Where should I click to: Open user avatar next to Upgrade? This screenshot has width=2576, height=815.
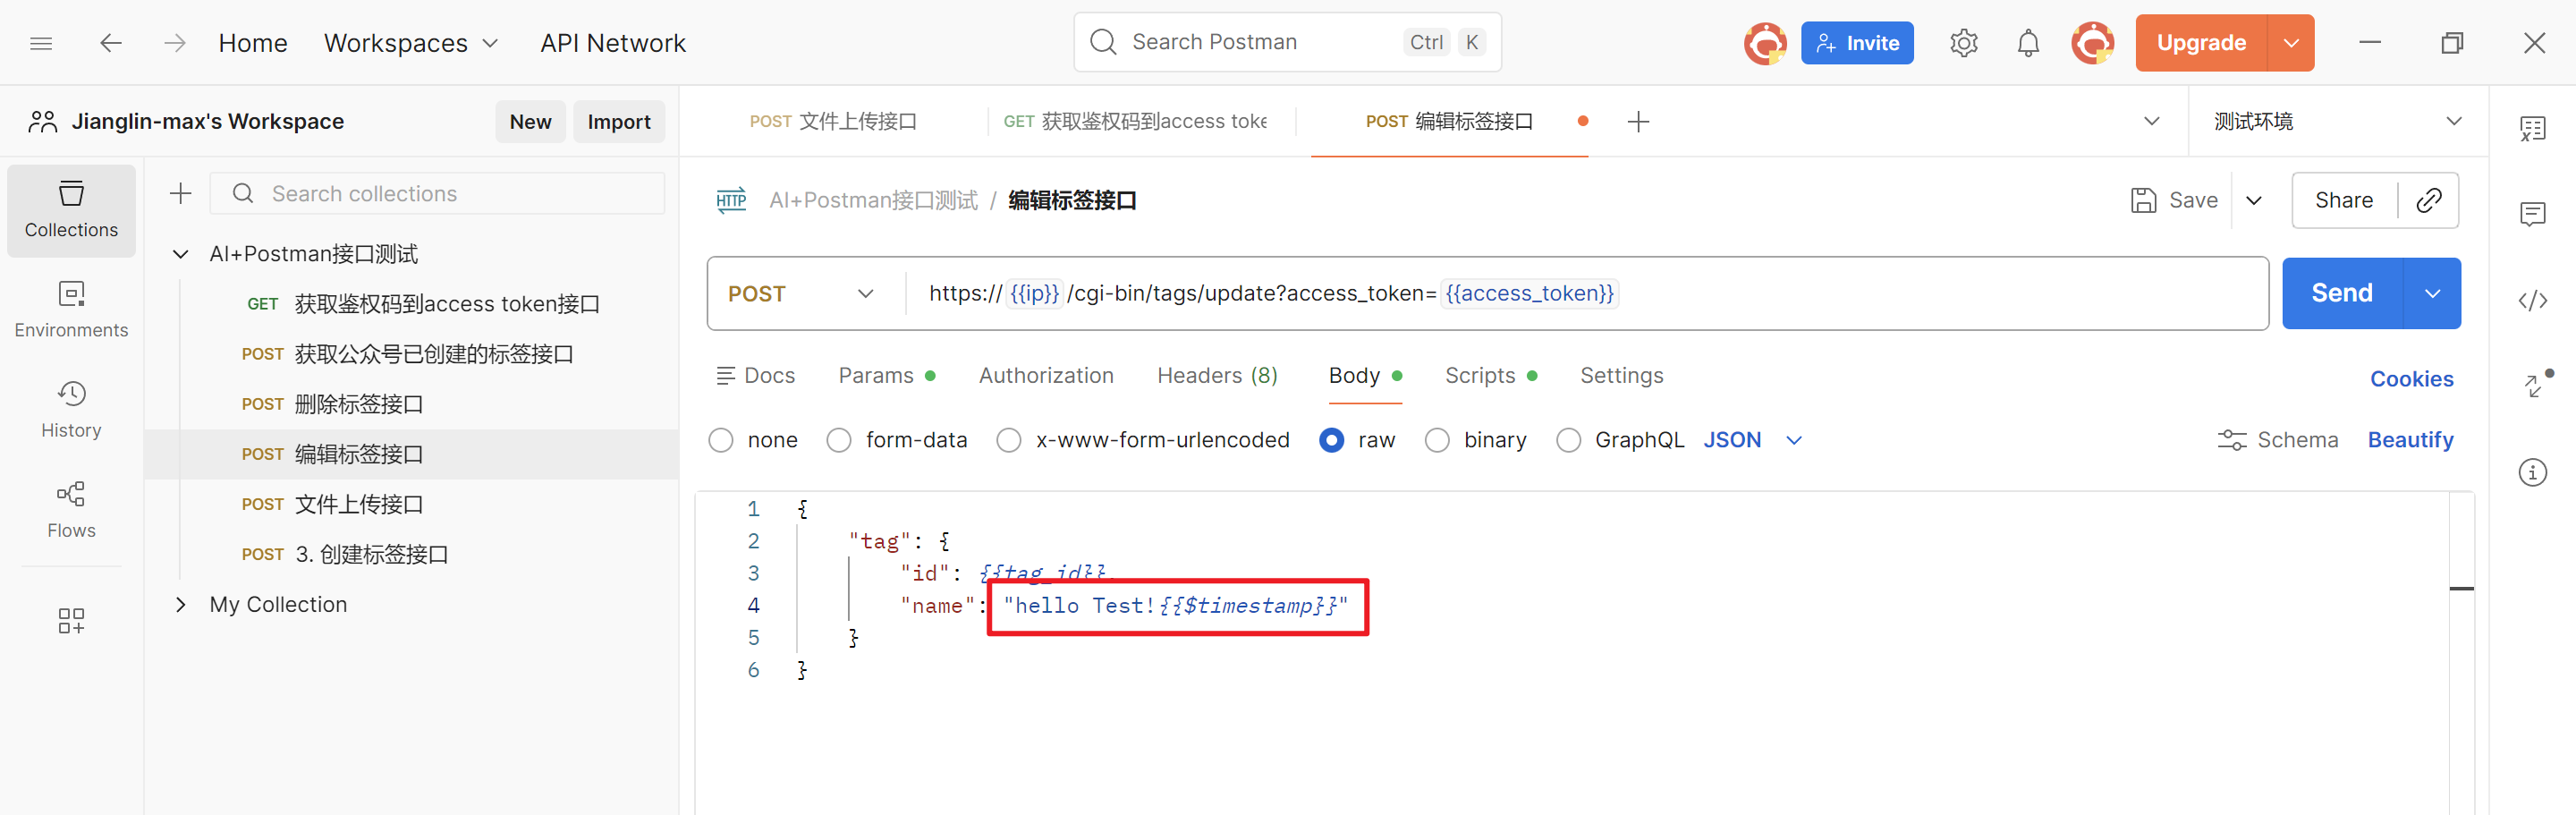[x=2092, y=43]
